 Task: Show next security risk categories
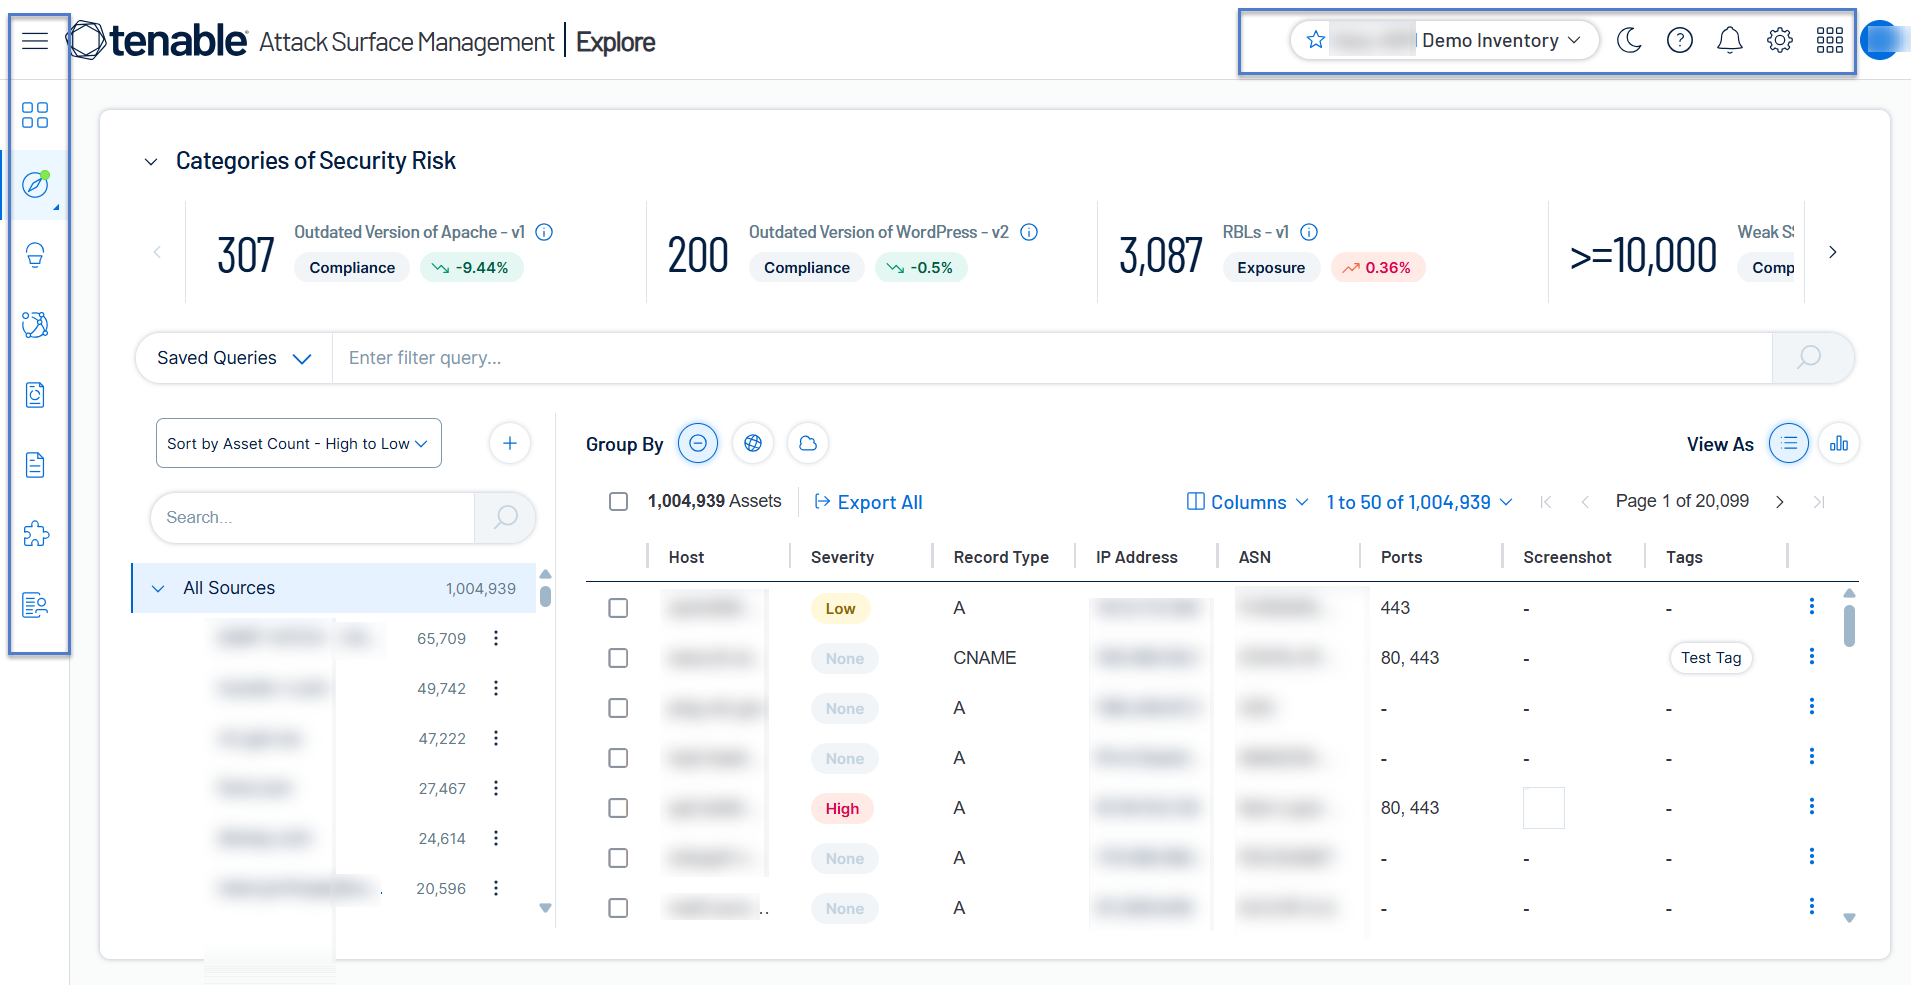1832,252
